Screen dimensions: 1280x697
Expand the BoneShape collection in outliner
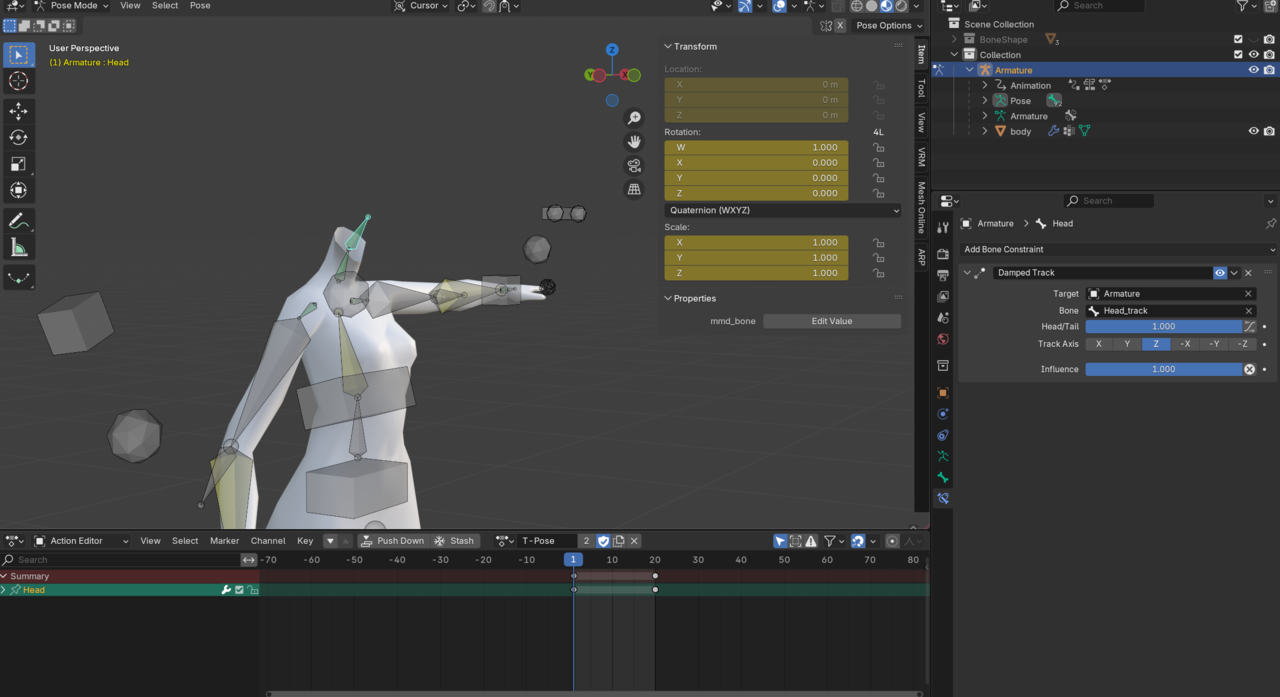pos(954,40)
